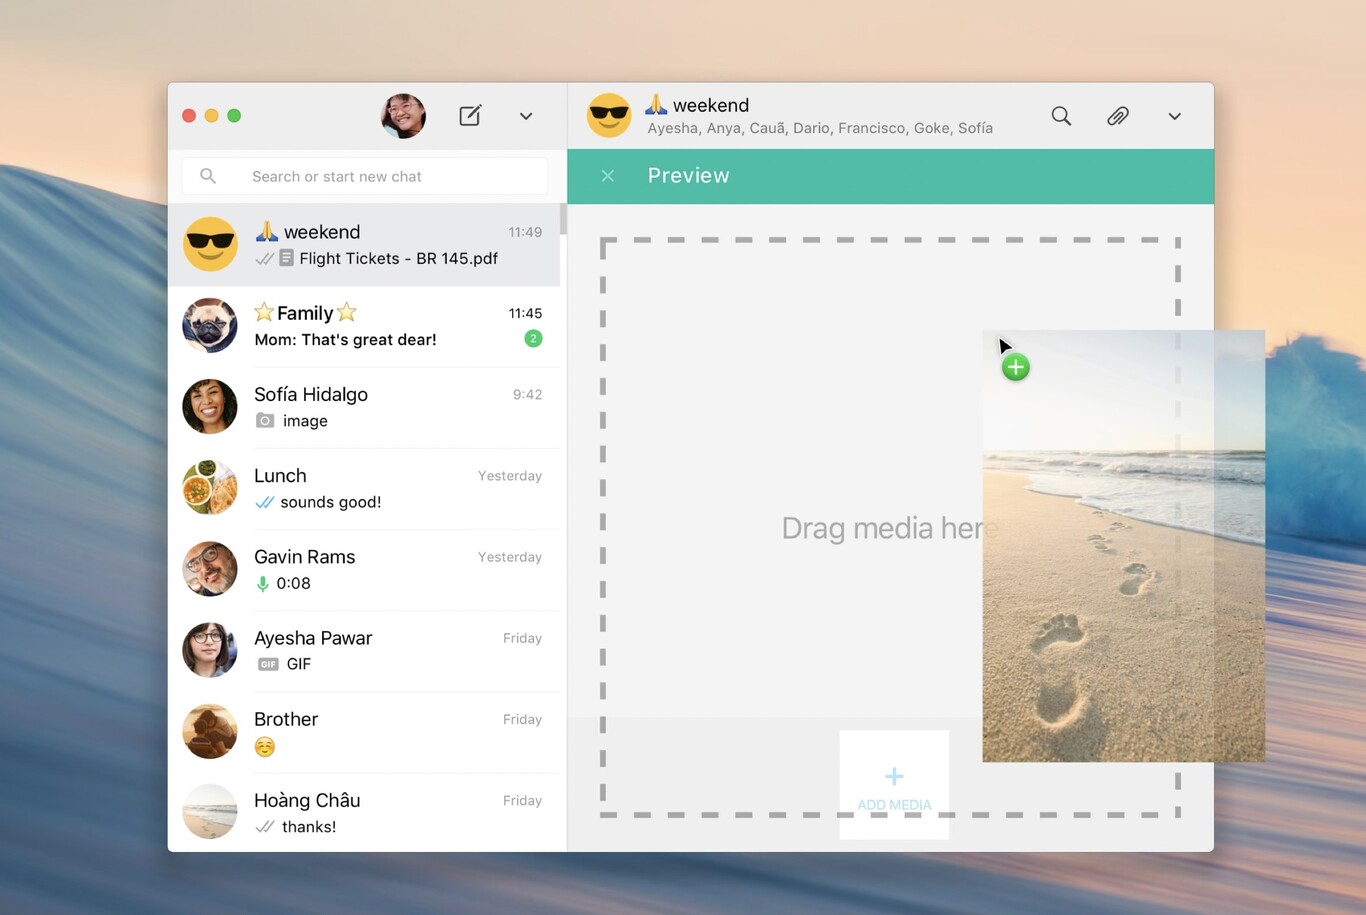1366x915 pixels.
Task: Focus the Search or start new chat field
Action: pyautogui.click(x=365, y=176)
